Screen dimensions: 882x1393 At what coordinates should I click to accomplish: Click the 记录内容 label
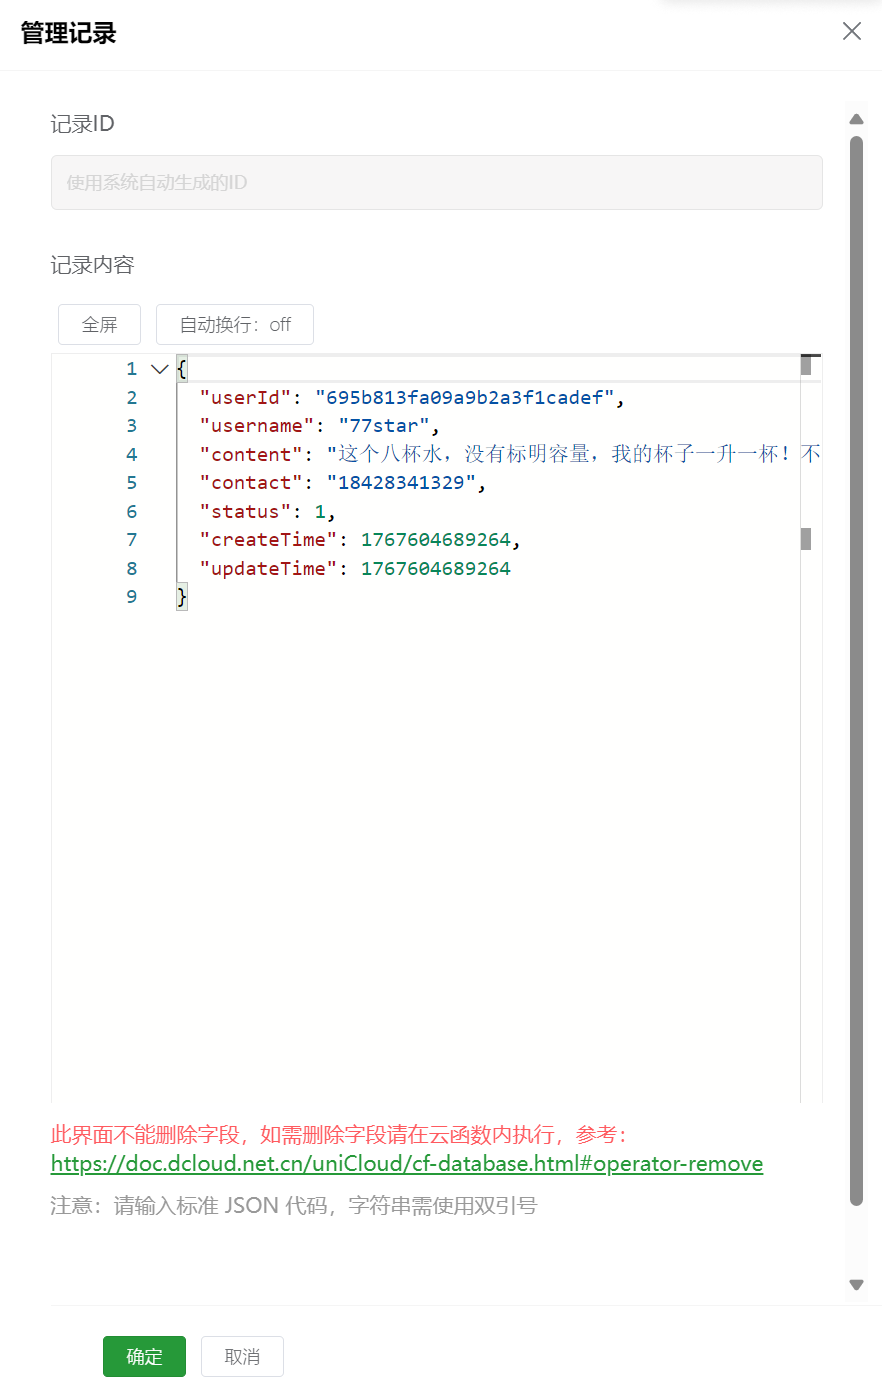pyautogui.click(x=92, y=265)
